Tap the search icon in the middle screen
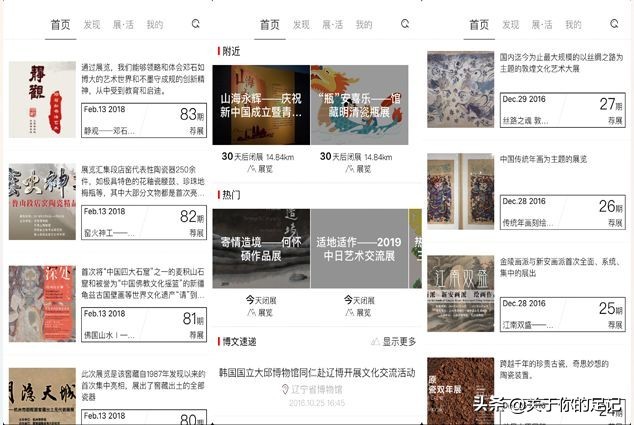Viewport: 634px width, 425px height. (405, 24)
